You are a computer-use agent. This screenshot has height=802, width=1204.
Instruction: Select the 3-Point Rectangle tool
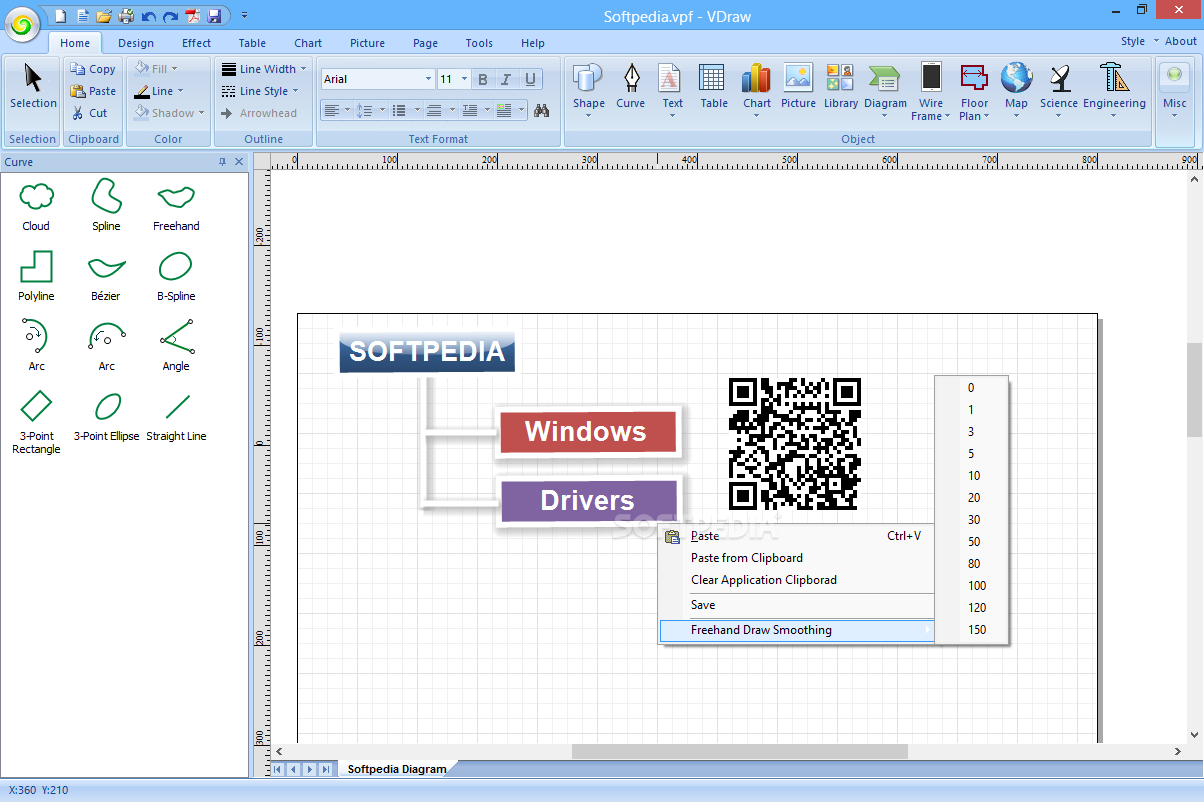tap(36, 422)
